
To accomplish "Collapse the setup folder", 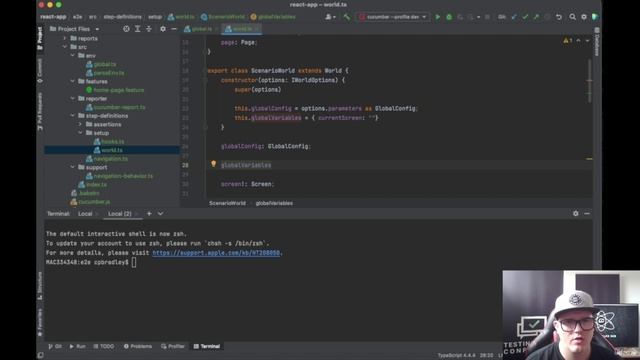I will tap(80, 133).
